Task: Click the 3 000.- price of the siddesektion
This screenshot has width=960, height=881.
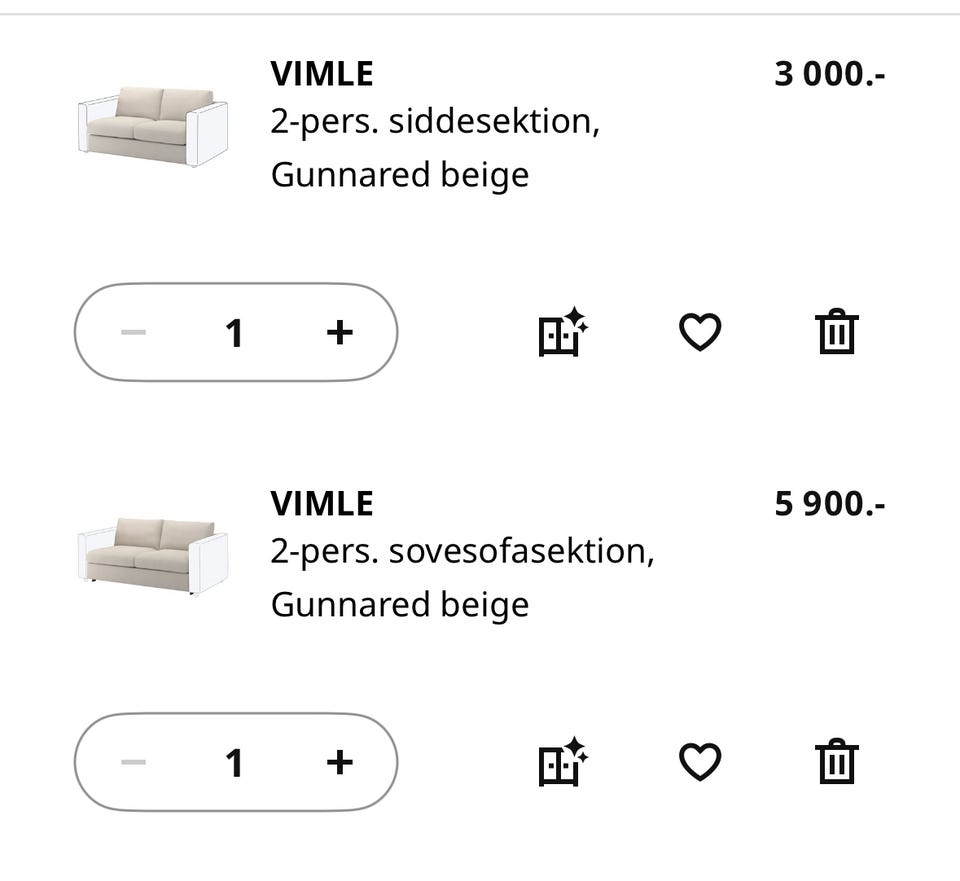Action: (x=829, y=72)
